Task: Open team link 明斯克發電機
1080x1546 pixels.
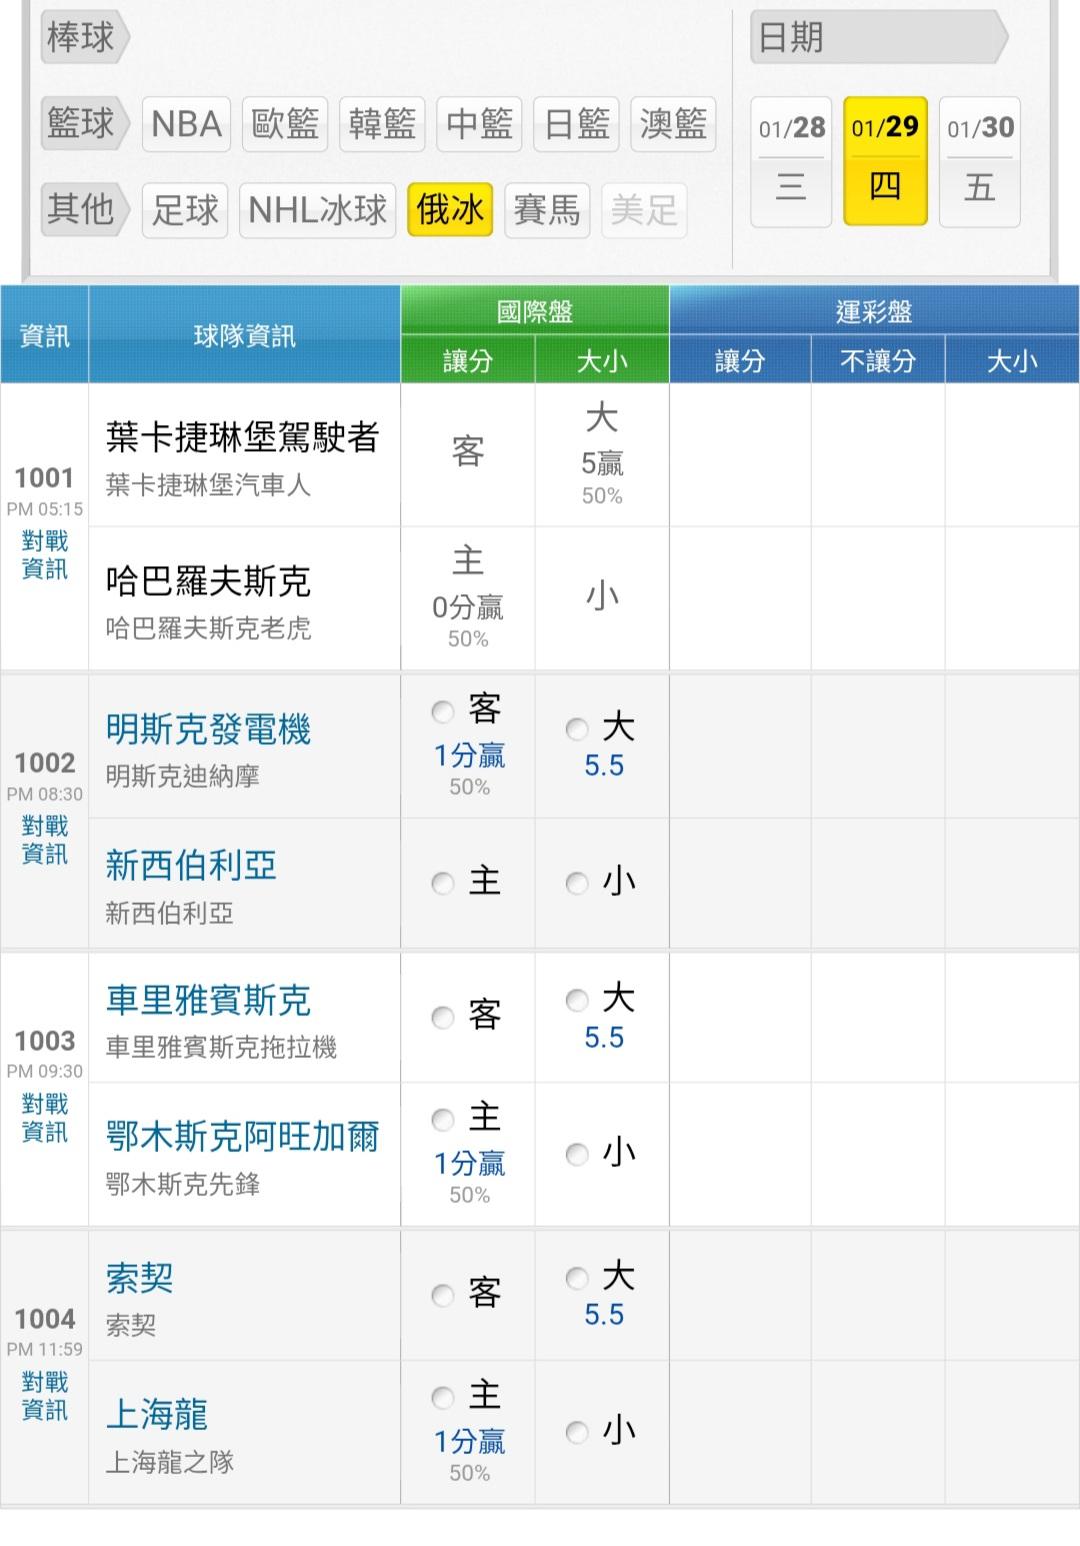Action: tap(208, 729)
